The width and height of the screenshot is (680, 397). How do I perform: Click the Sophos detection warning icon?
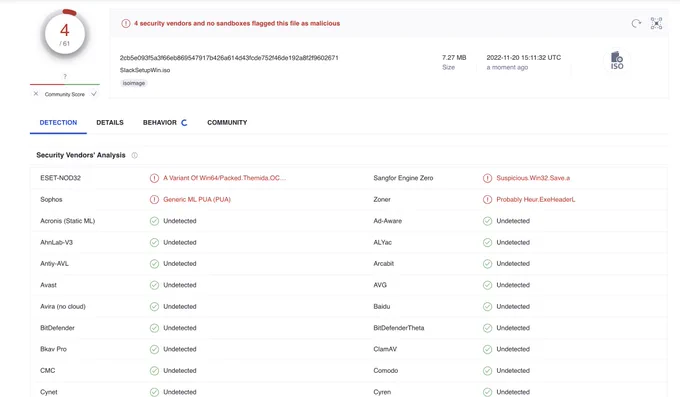point(154,200)
